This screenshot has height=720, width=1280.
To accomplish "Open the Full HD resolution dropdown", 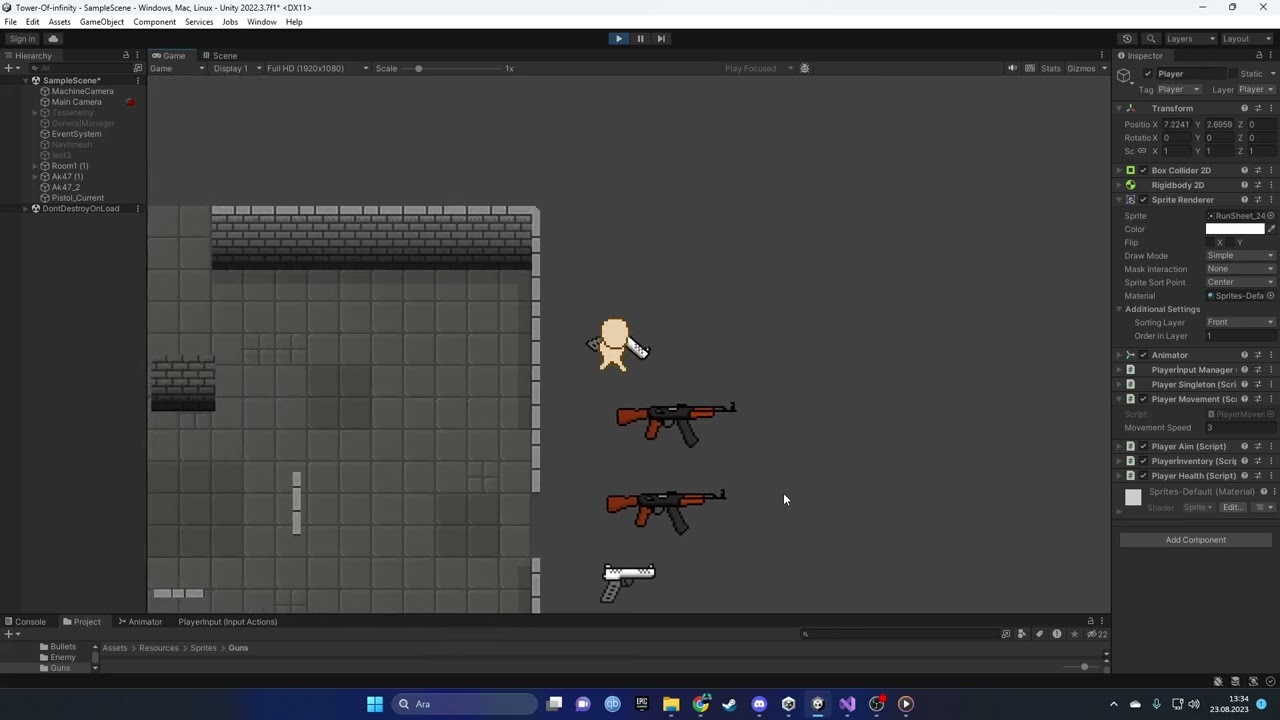I will tap(305, 68).
